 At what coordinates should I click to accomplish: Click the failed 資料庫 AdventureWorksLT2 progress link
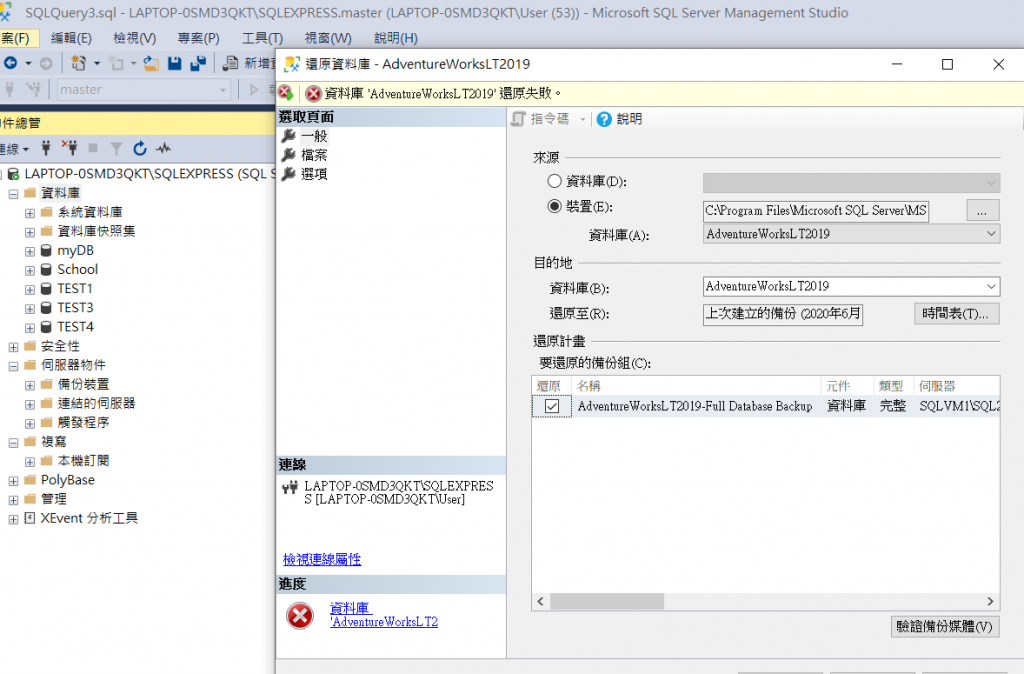point(383,615)
